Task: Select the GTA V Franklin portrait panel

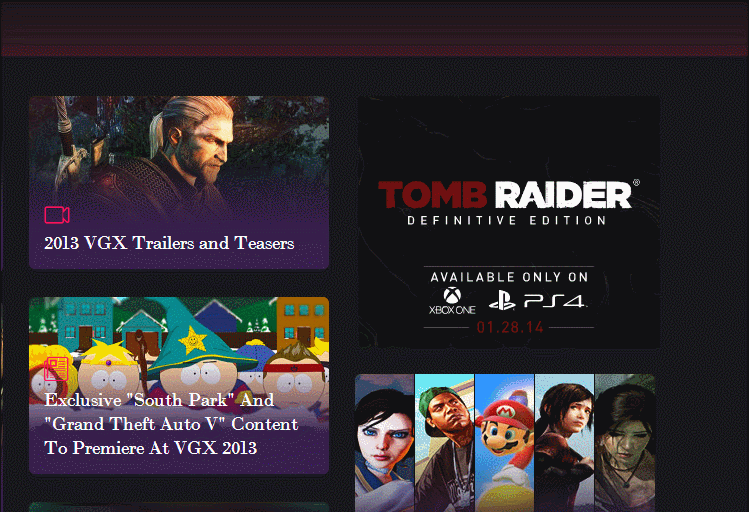Action: click(445, 443)
